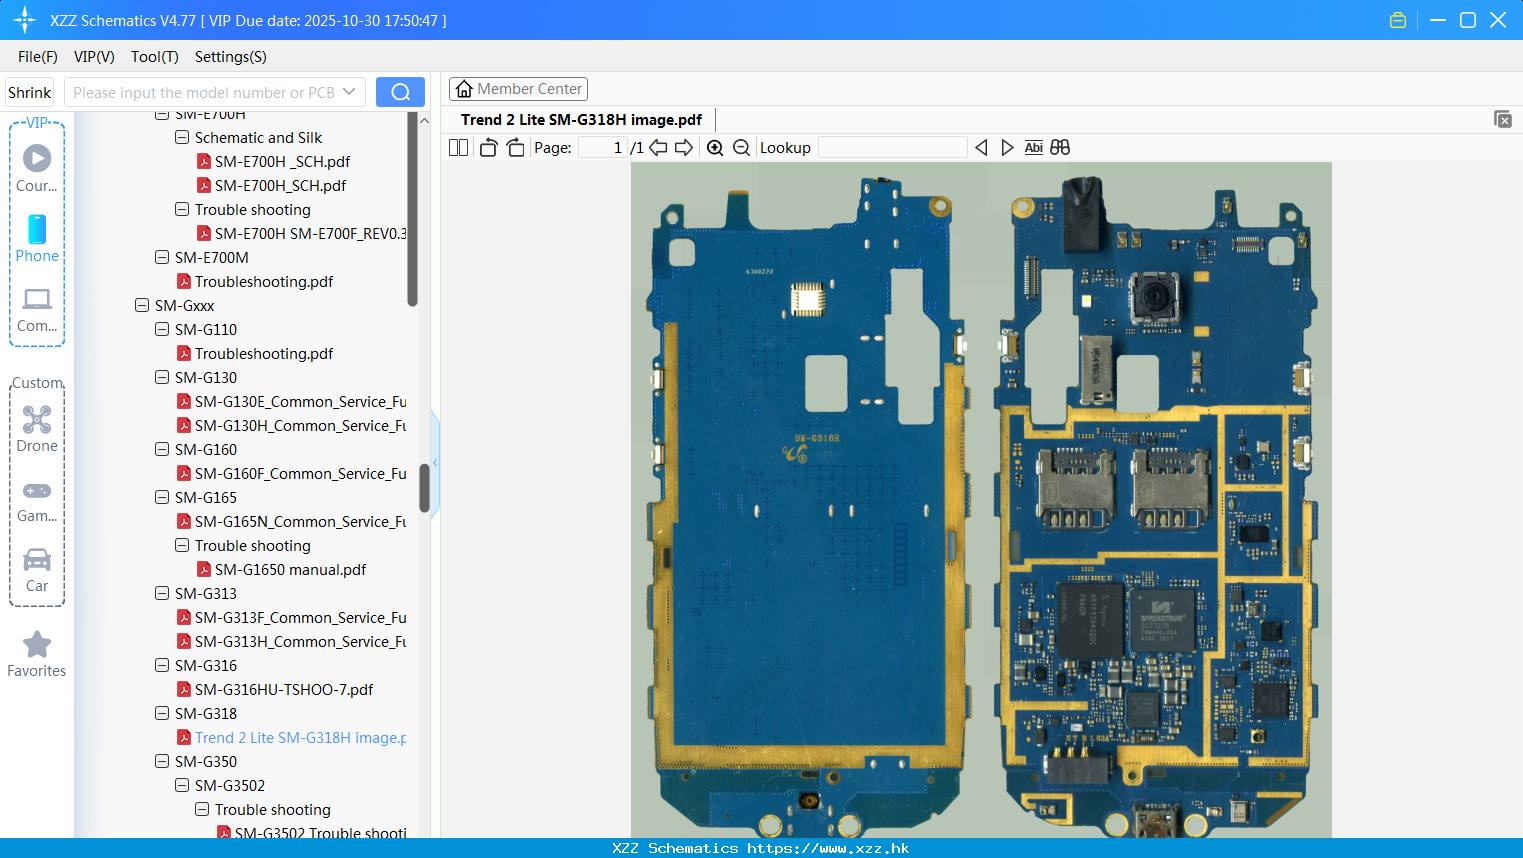Toggle two-page view icon
This screenshot has width=1523, height=858.
(x=458, y=147)
